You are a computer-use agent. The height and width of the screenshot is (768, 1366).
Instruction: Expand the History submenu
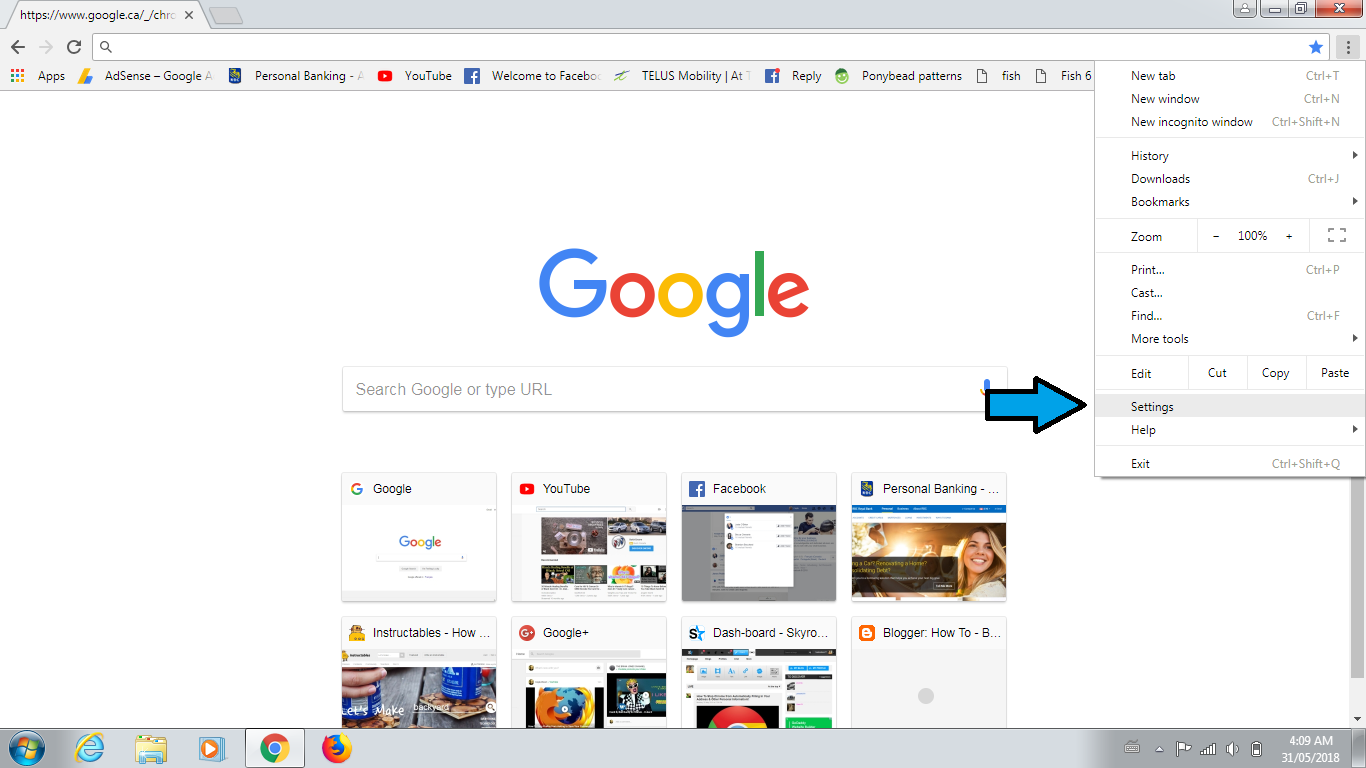[x=1230, y=156]
